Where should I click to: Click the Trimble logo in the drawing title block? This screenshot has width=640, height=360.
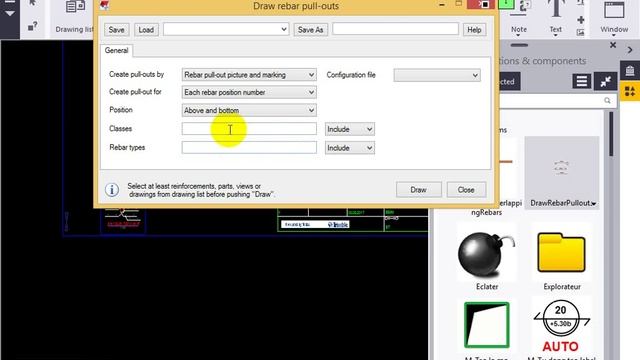(338, 224)
